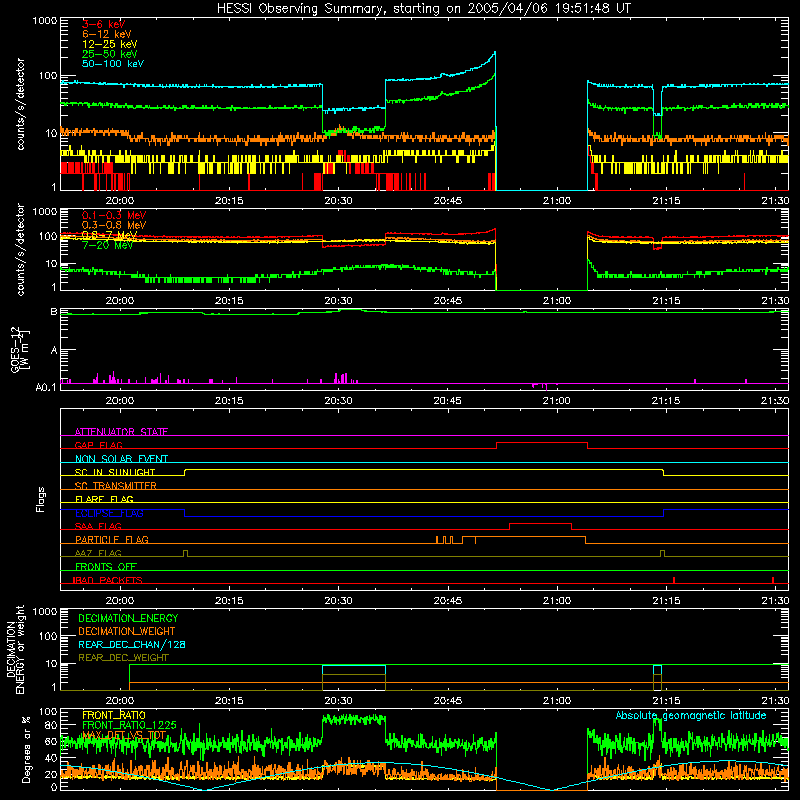Viewport: 800px width, 800px height.
Task: Pick the FLARE_FLAG label
Action: 104,499
